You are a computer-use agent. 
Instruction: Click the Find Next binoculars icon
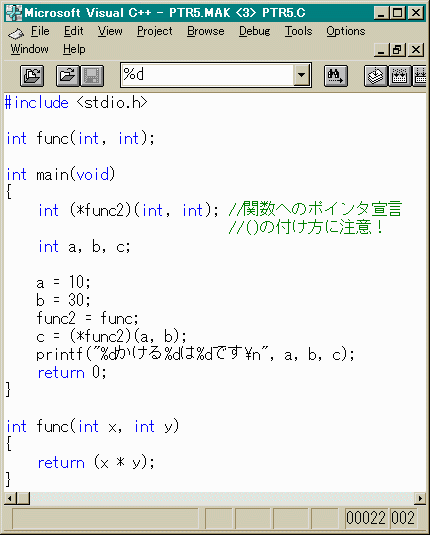(336, 75)
